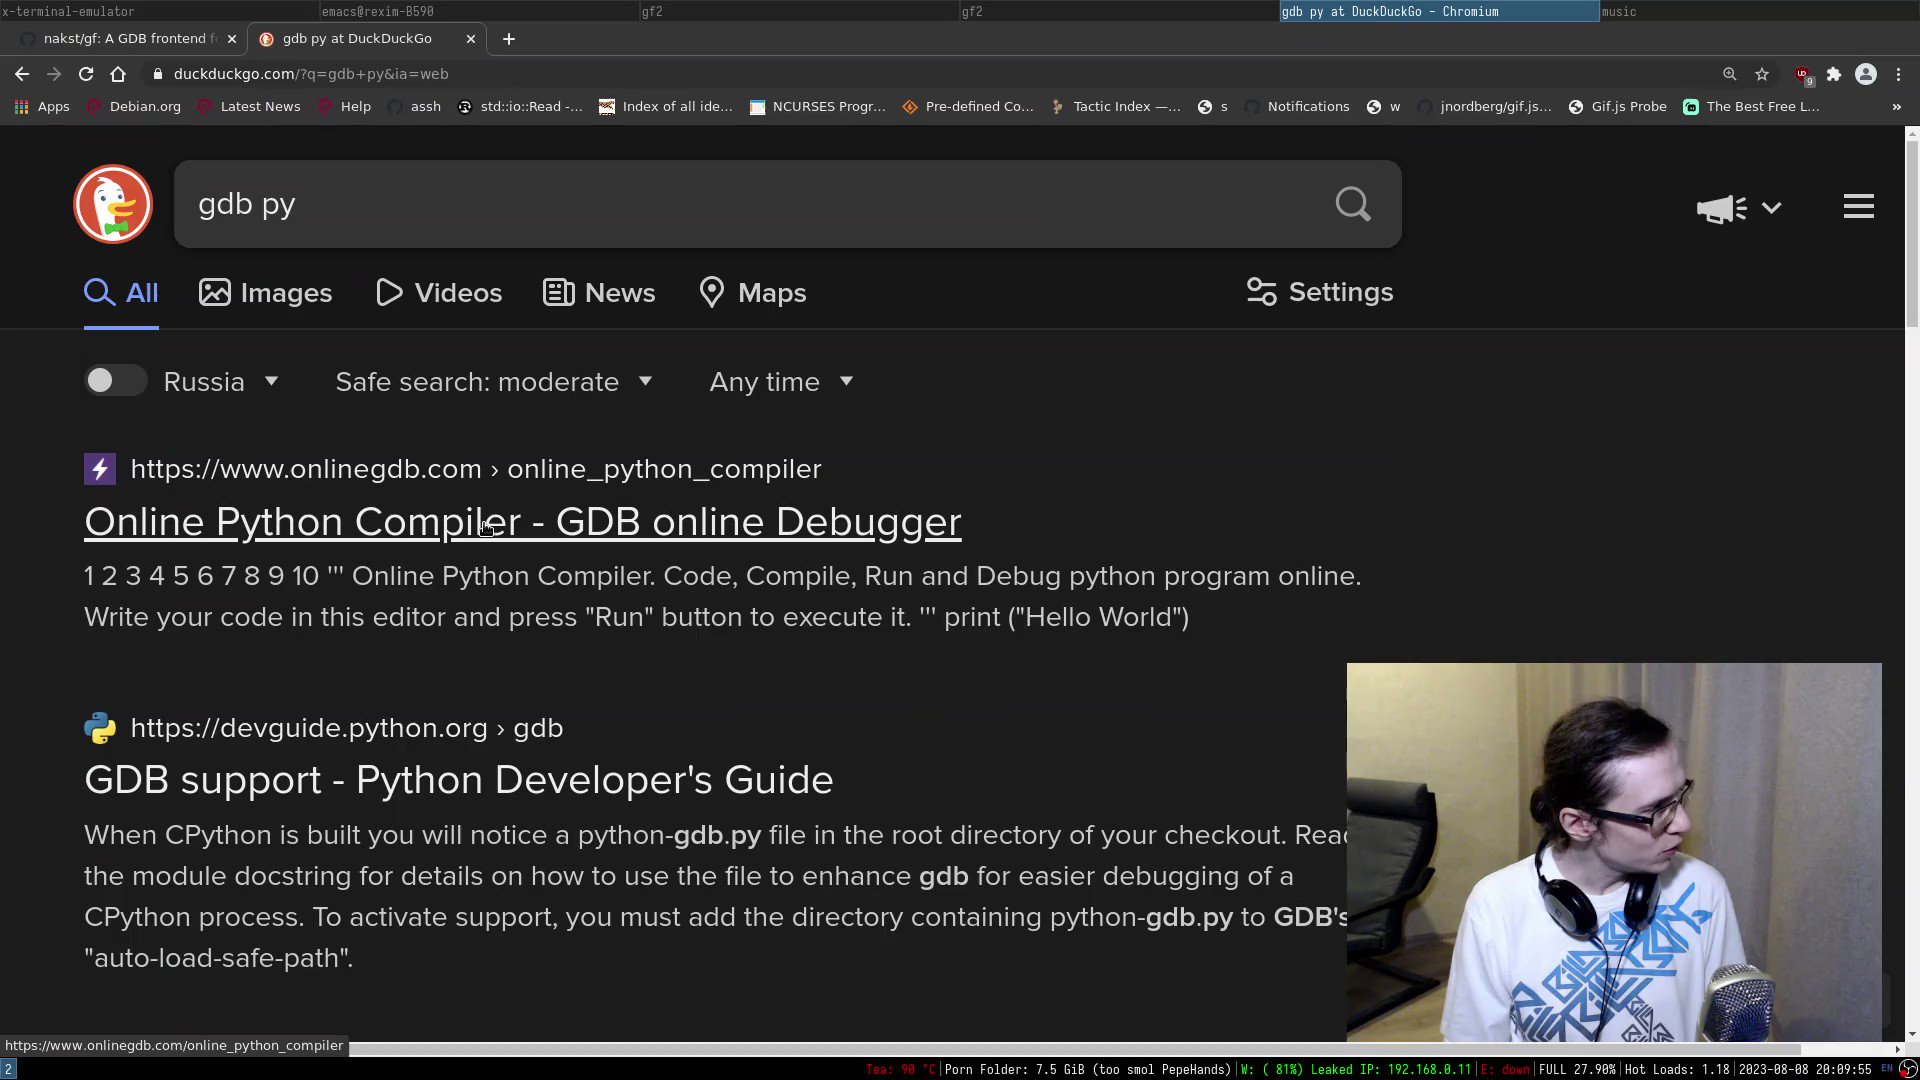Open the Chromium three-dot menu
Screen dimensions: 1920x1080
pos(1898,74)
